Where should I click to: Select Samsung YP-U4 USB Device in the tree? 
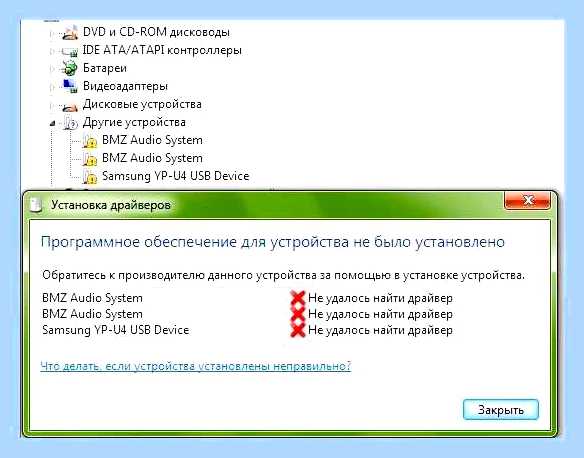click(x=175, y=176)
